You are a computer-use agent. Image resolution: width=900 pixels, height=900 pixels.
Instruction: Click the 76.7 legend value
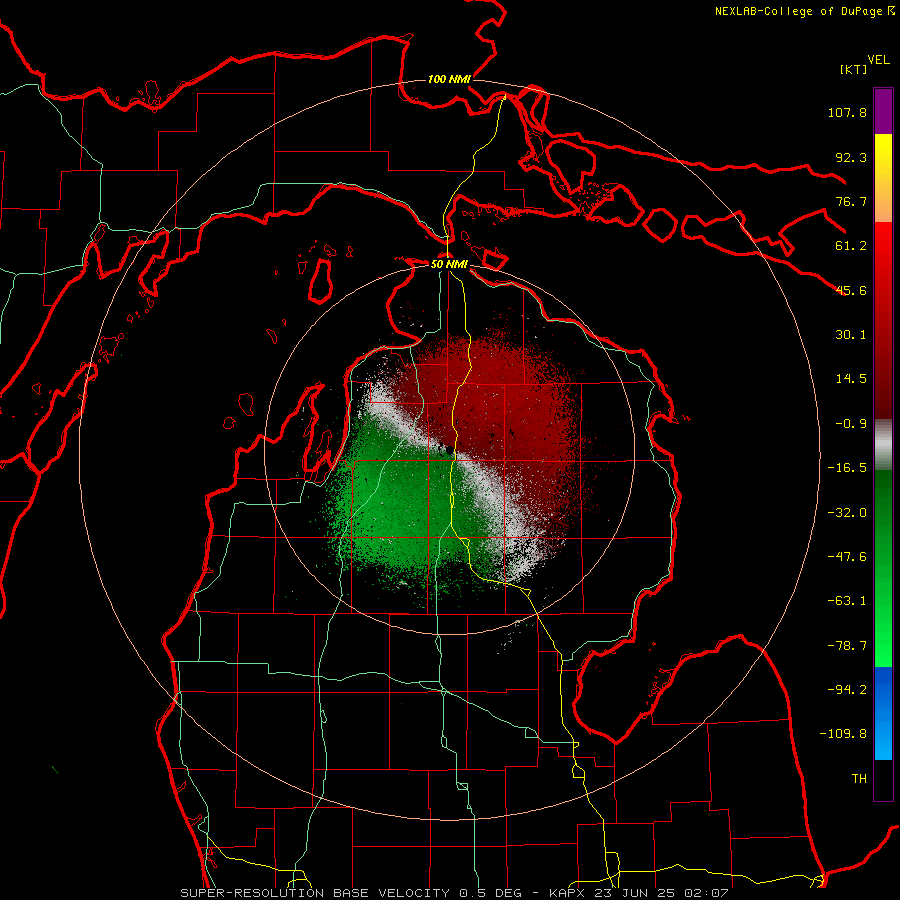coord(851,201)
